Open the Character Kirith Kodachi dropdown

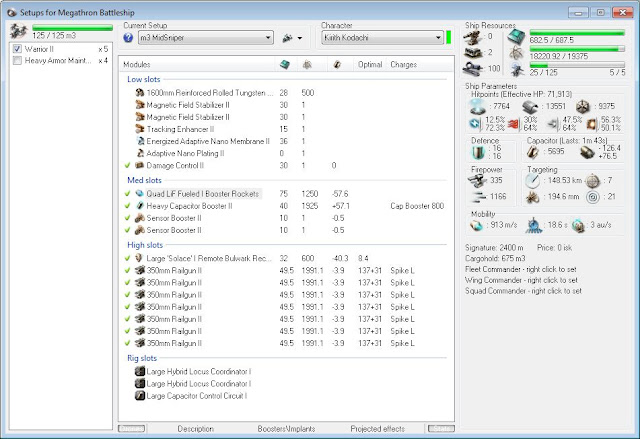click(x=382, y=38)
